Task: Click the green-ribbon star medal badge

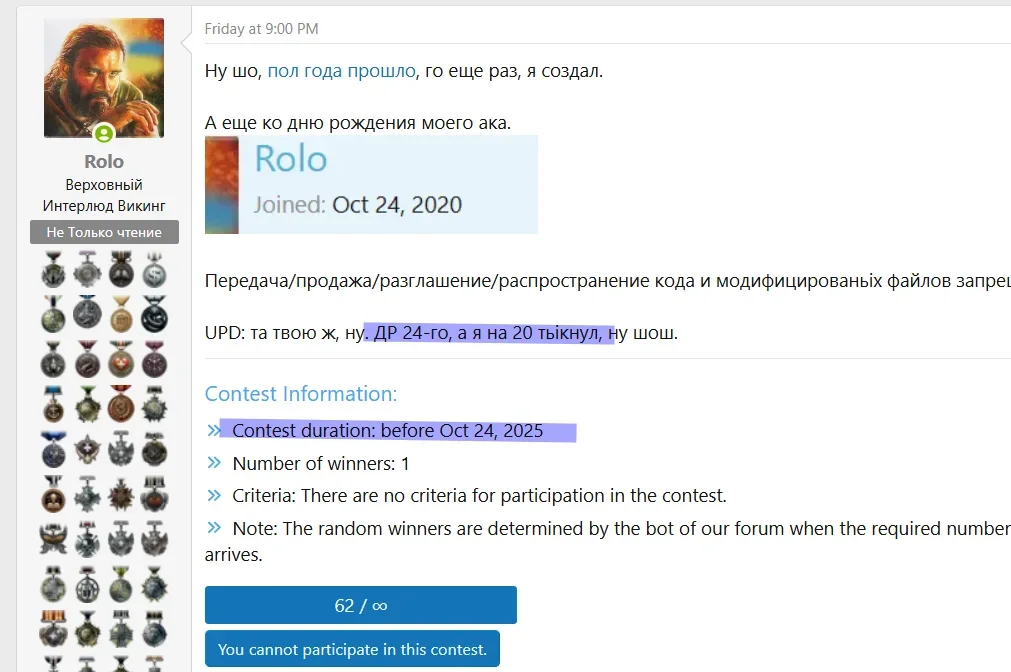Action: click(x=88, y=405)
